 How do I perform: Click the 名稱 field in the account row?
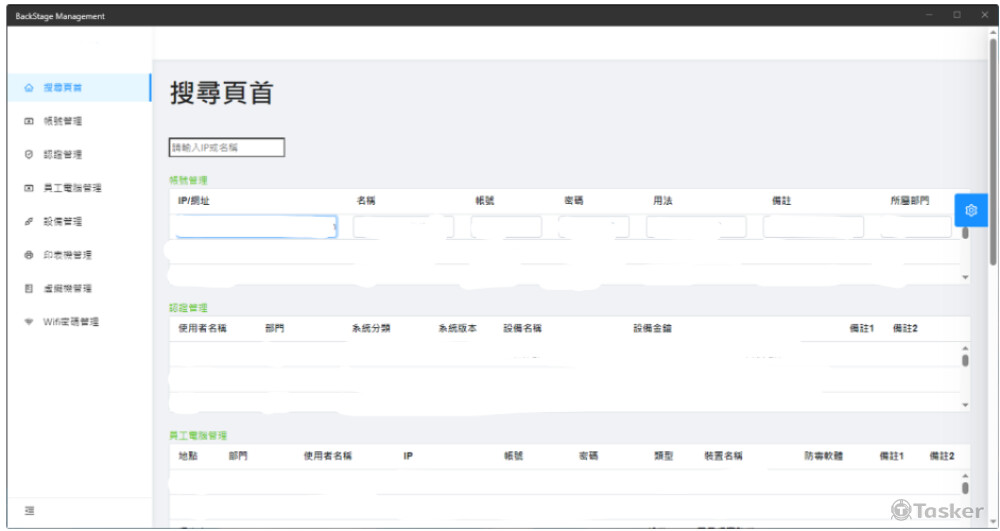[x=402, y=227]
